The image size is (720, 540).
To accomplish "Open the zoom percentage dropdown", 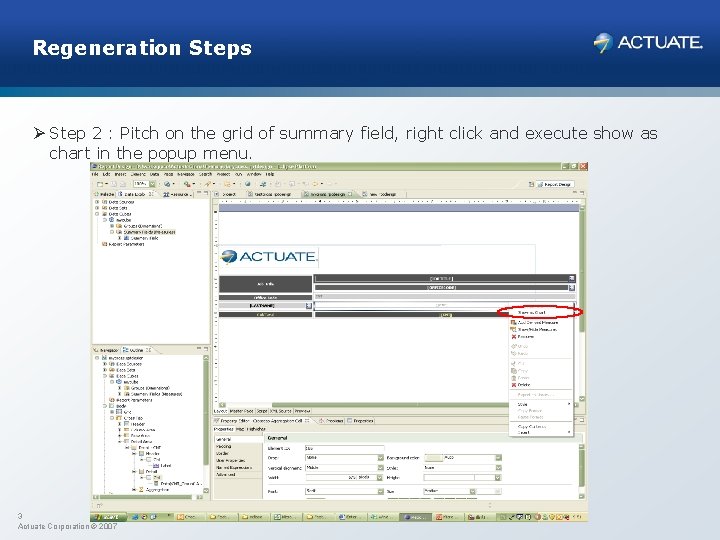I will [152, 184].
